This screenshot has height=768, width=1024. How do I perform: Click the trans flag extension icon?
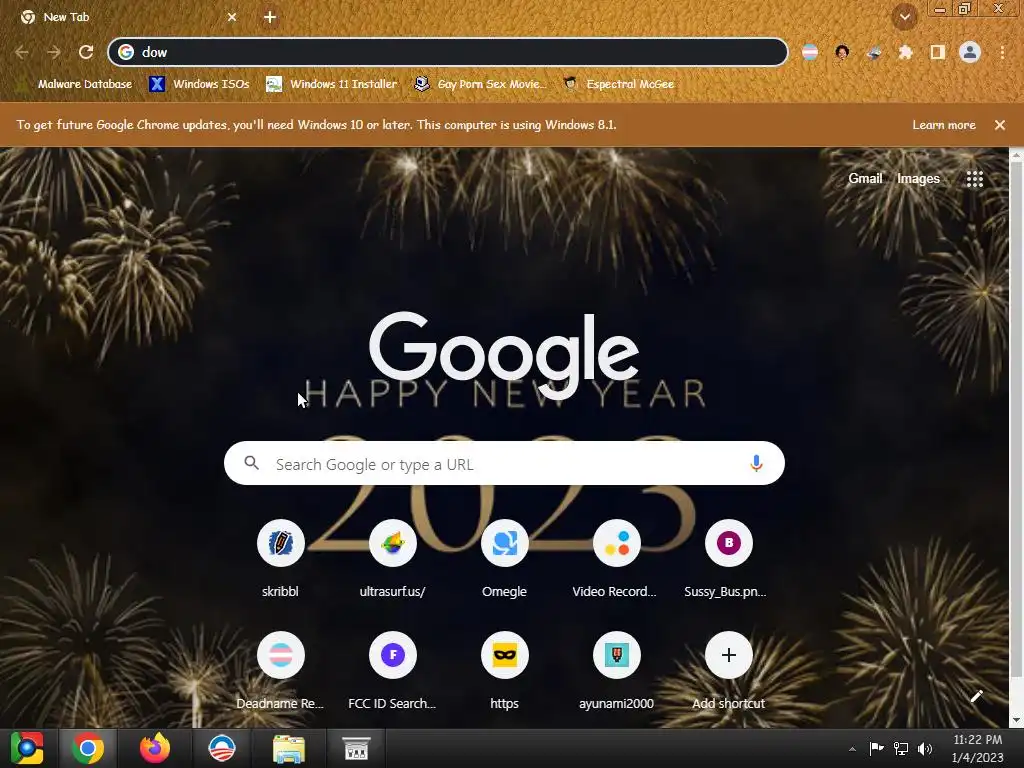(810, 52)
